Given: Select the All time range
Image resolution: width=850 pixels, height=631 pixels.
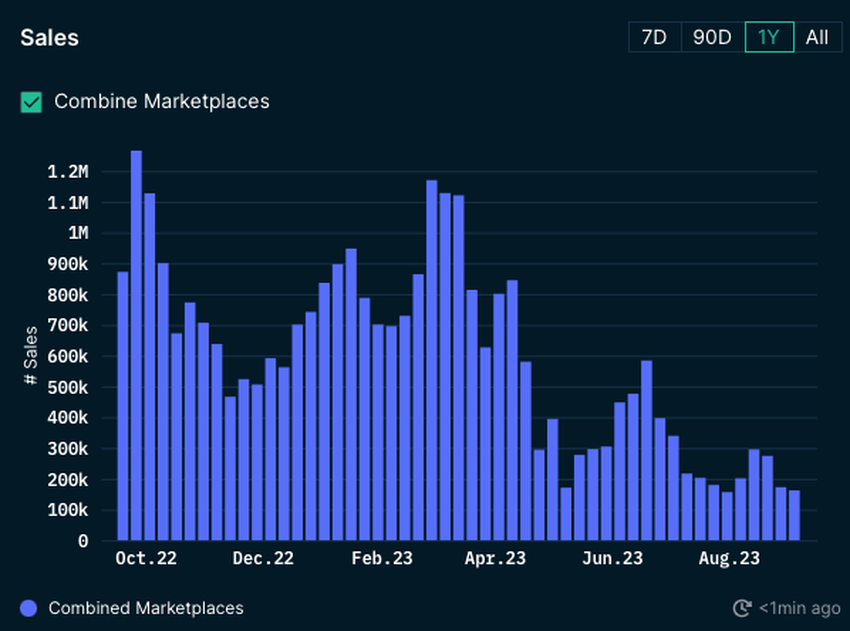Looking at the screenshot, I should (x=817, y=37).
